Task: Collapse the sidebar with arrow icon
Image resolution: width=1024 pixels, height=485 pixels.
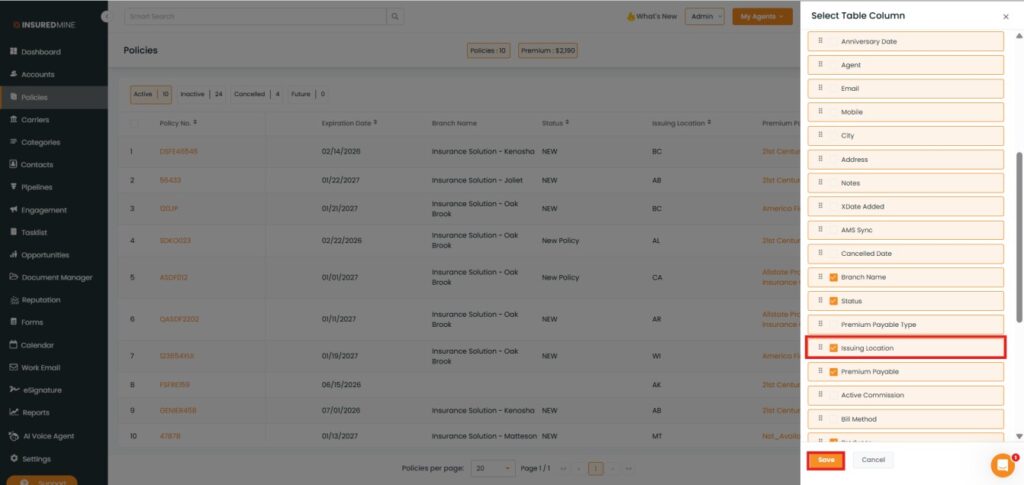Action: coord(106,17)
